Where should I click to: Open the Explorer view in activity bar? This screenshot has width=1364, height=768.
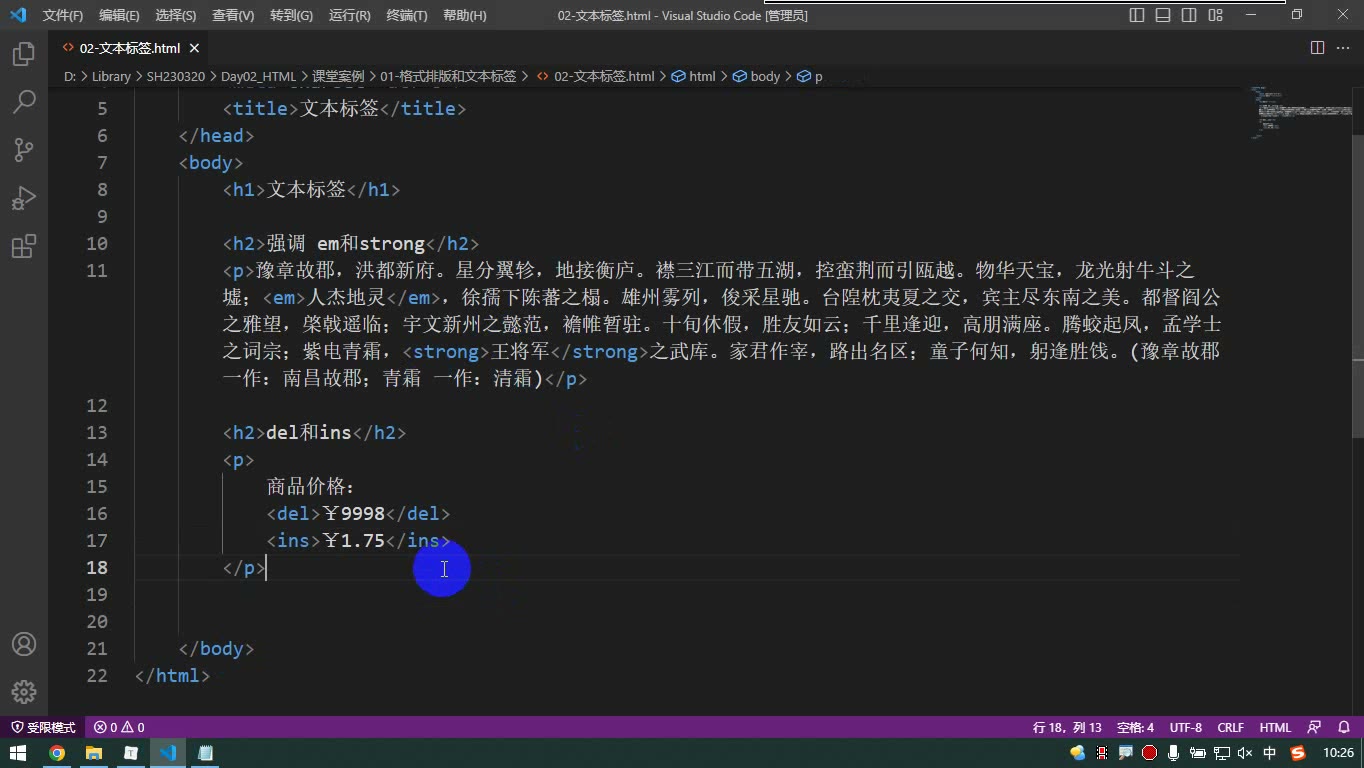[24, 54]
